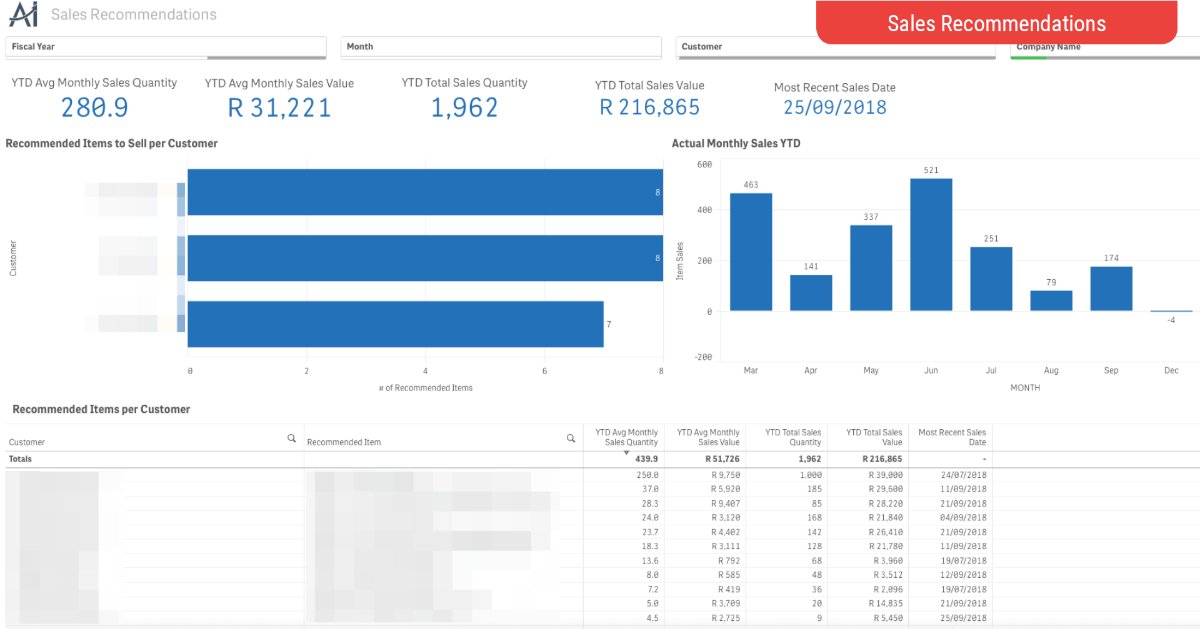Click the Totals value R 51,726
The width and height of the screenshot is (1200, 629).
pyautogui.click(x=724, y=458)
